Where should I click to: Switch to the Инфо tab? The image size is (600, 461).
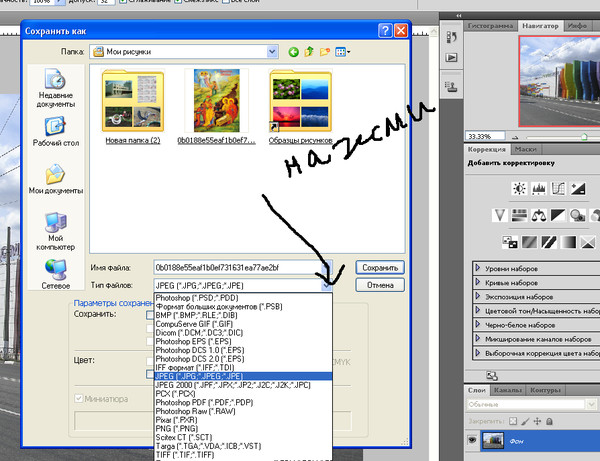[x=577, y=26]
